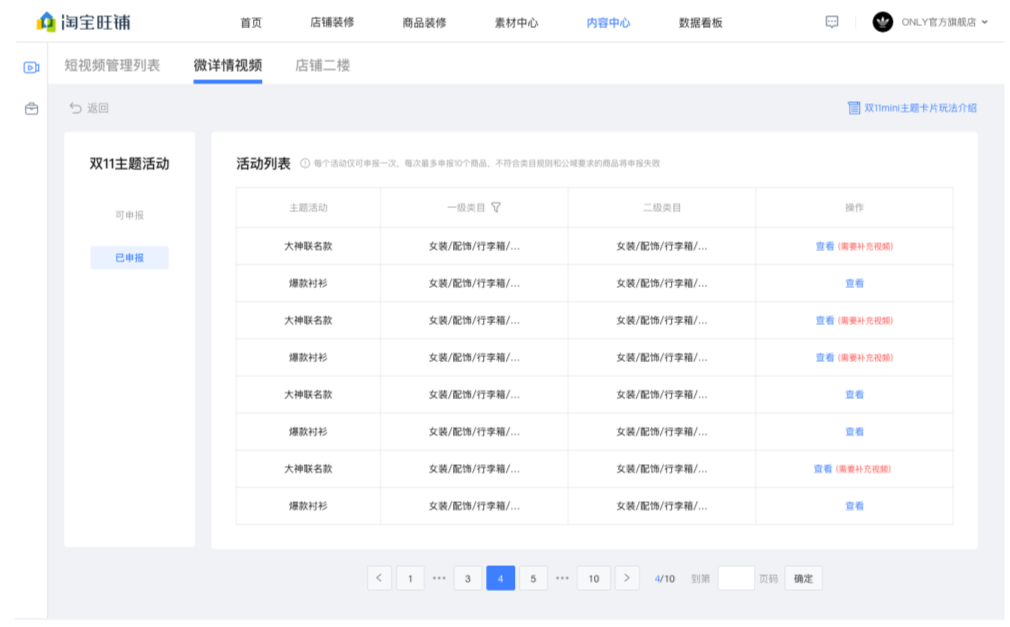Go to next page arrow
Image resolution: width=1010 pixels, height=627 pixels.
coord(627,578)
